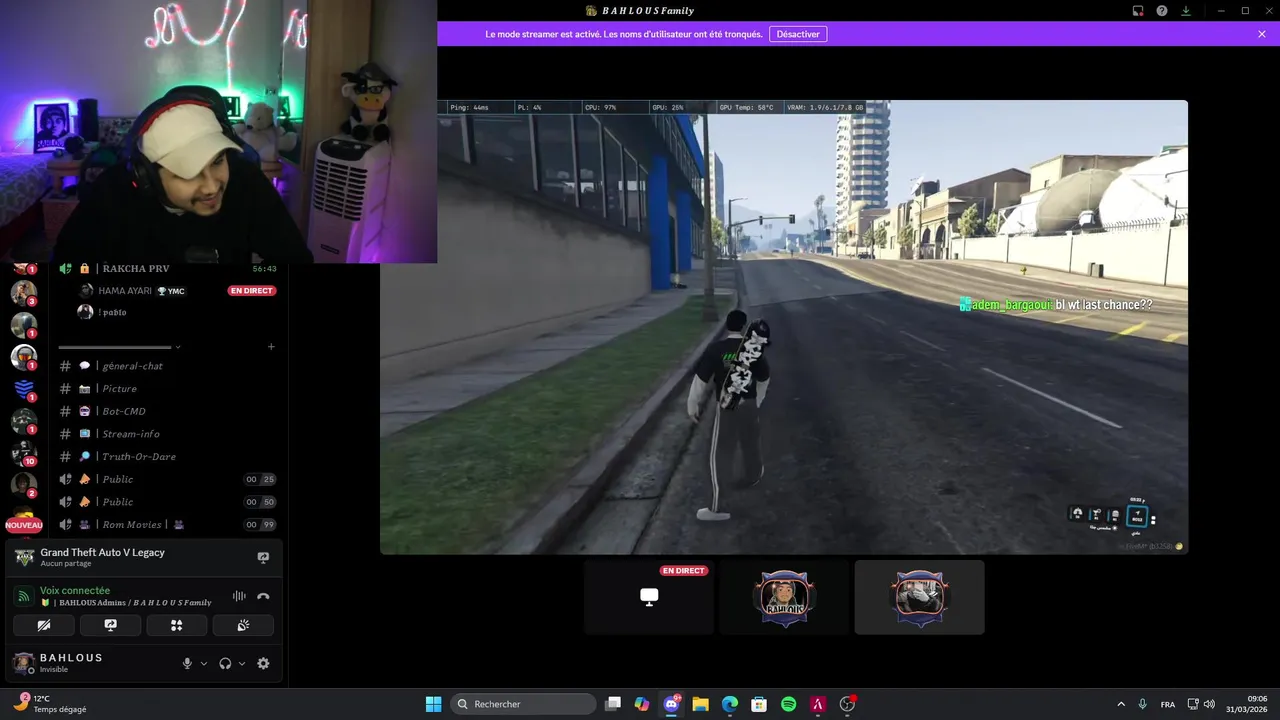Image resolution: width=1280 pixels, height=720 pixels.
Task: Open server icon with badge 2
Action: pyautogui.click(x=24, y=485)
